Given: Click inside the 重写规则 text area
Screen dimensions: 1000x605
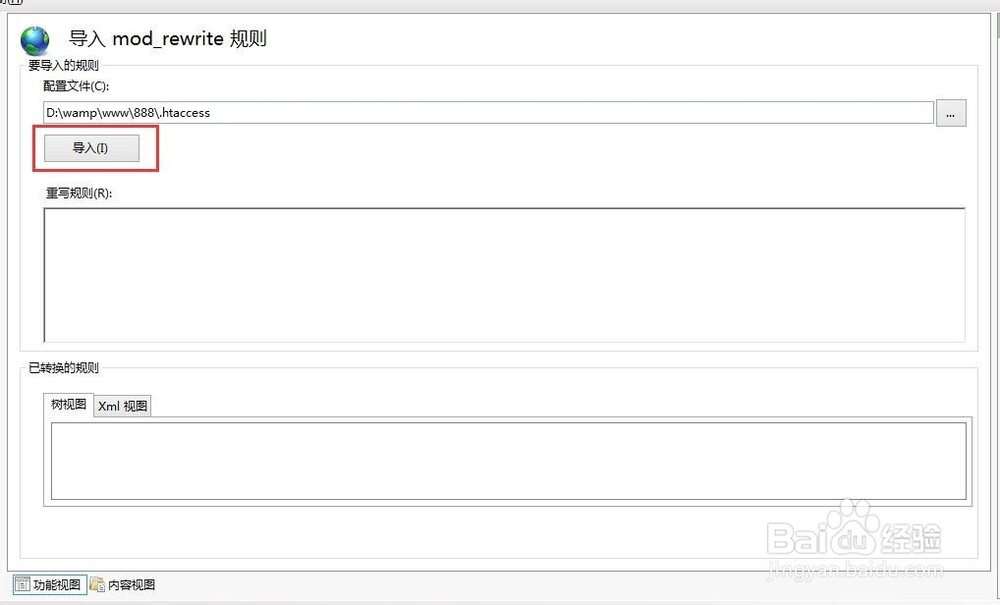Looking at the screenshot, I should click(504, 275).
